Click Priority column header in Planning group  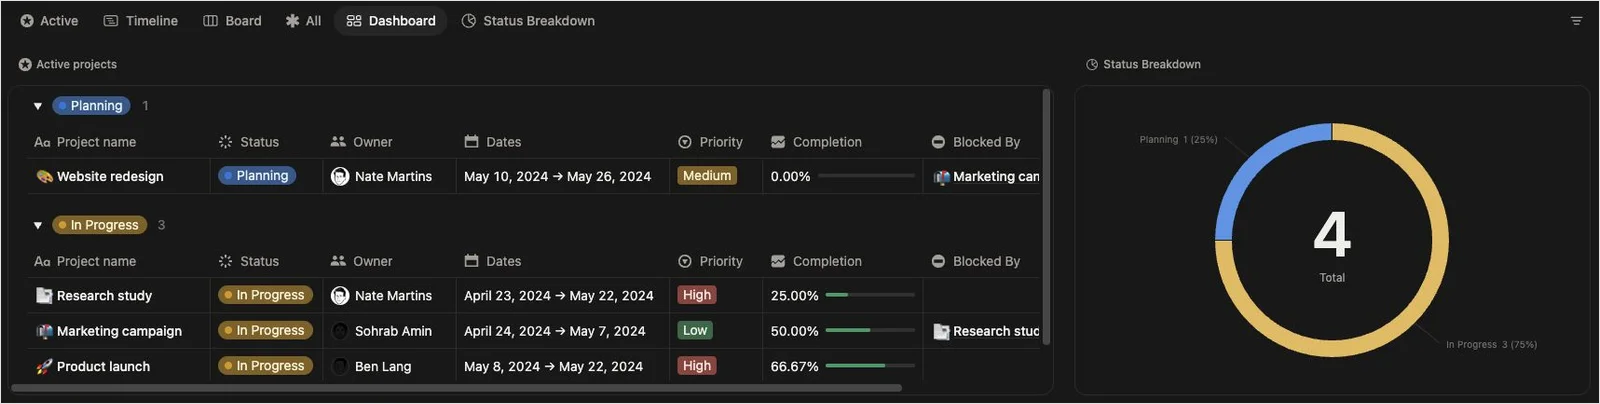coord(710,142)
